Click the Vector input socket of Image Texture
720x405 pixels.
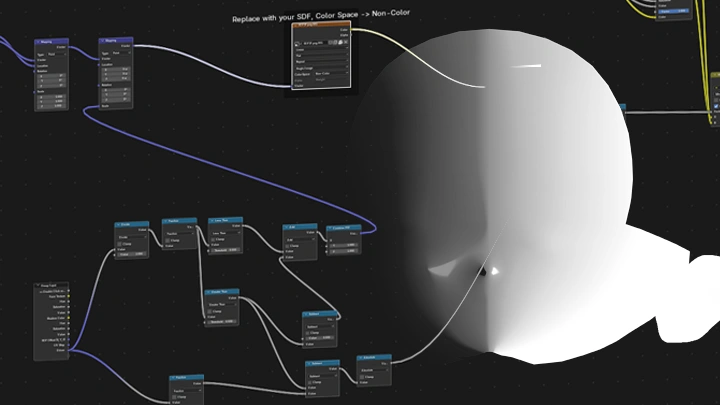click(x=292, y=86)
